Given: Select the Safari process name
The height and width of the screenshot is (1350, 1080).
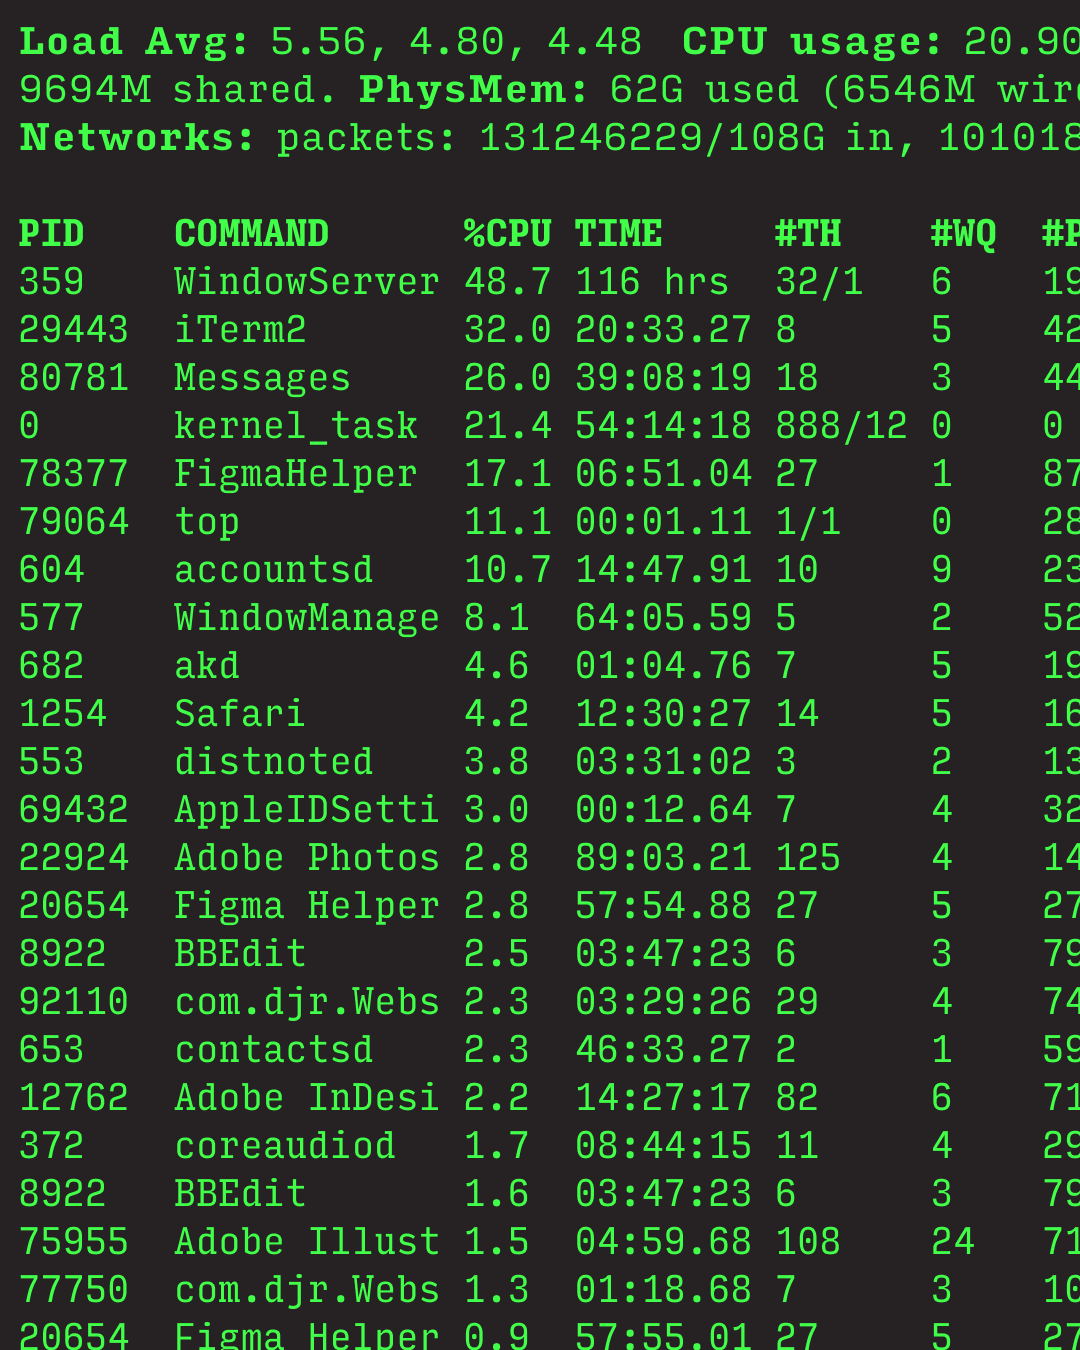Looking at the screenshot, I should (240, 714).
